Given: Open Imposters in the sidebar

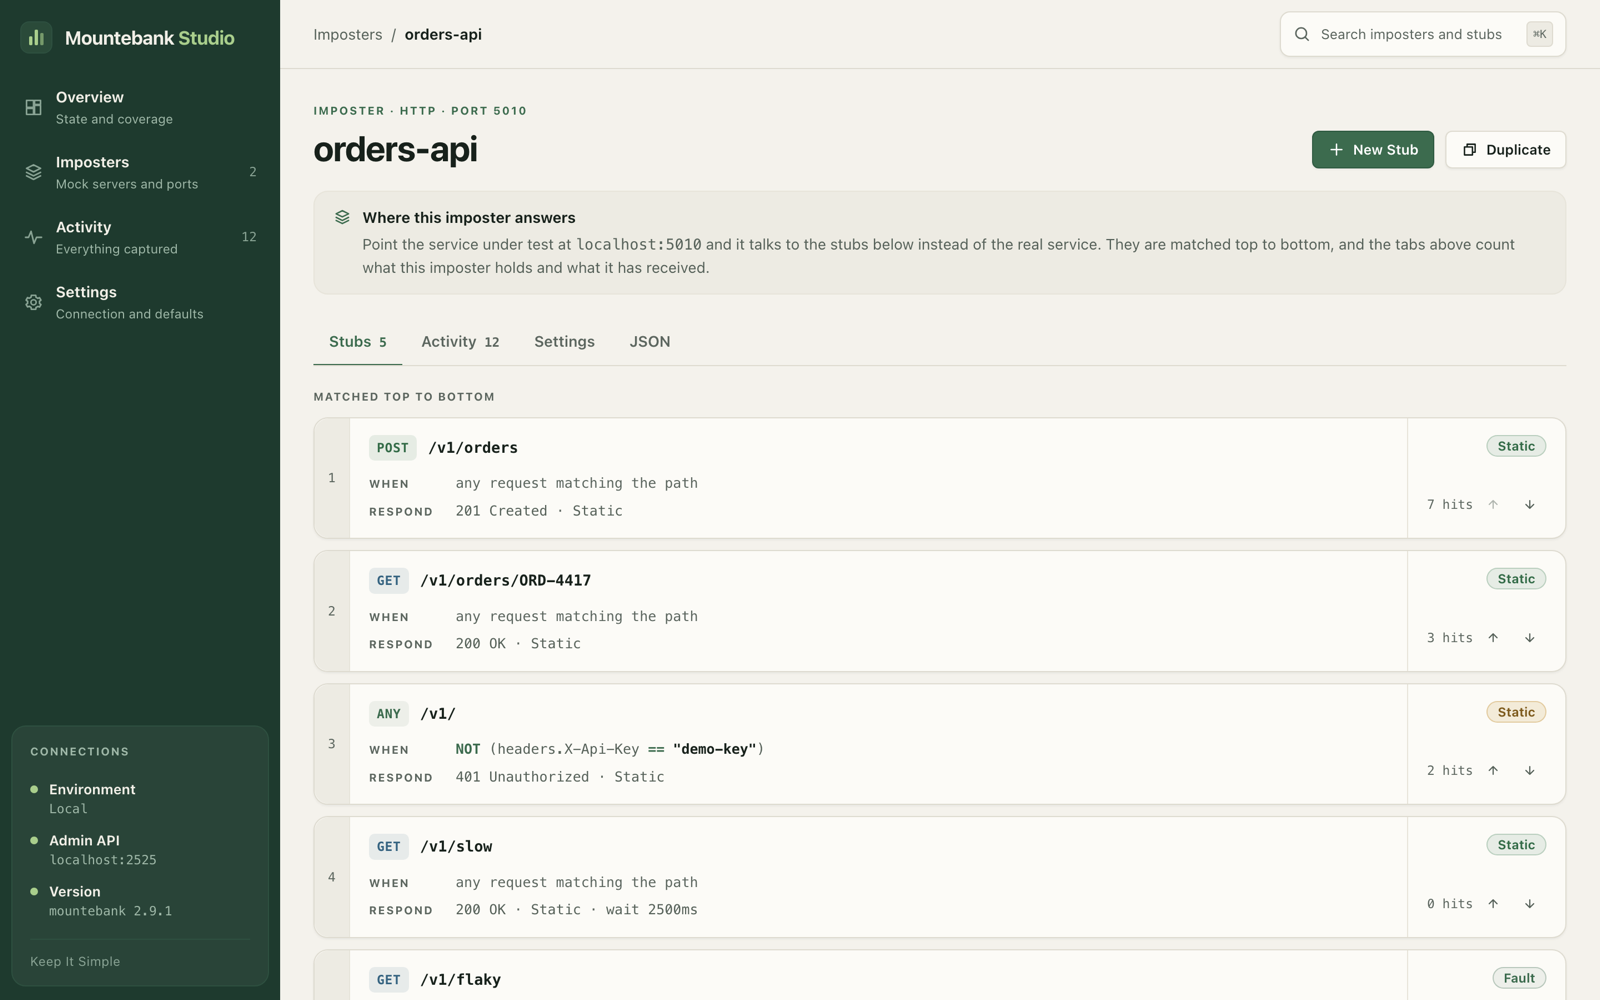Looking at the screenshot, I should 140,172.
